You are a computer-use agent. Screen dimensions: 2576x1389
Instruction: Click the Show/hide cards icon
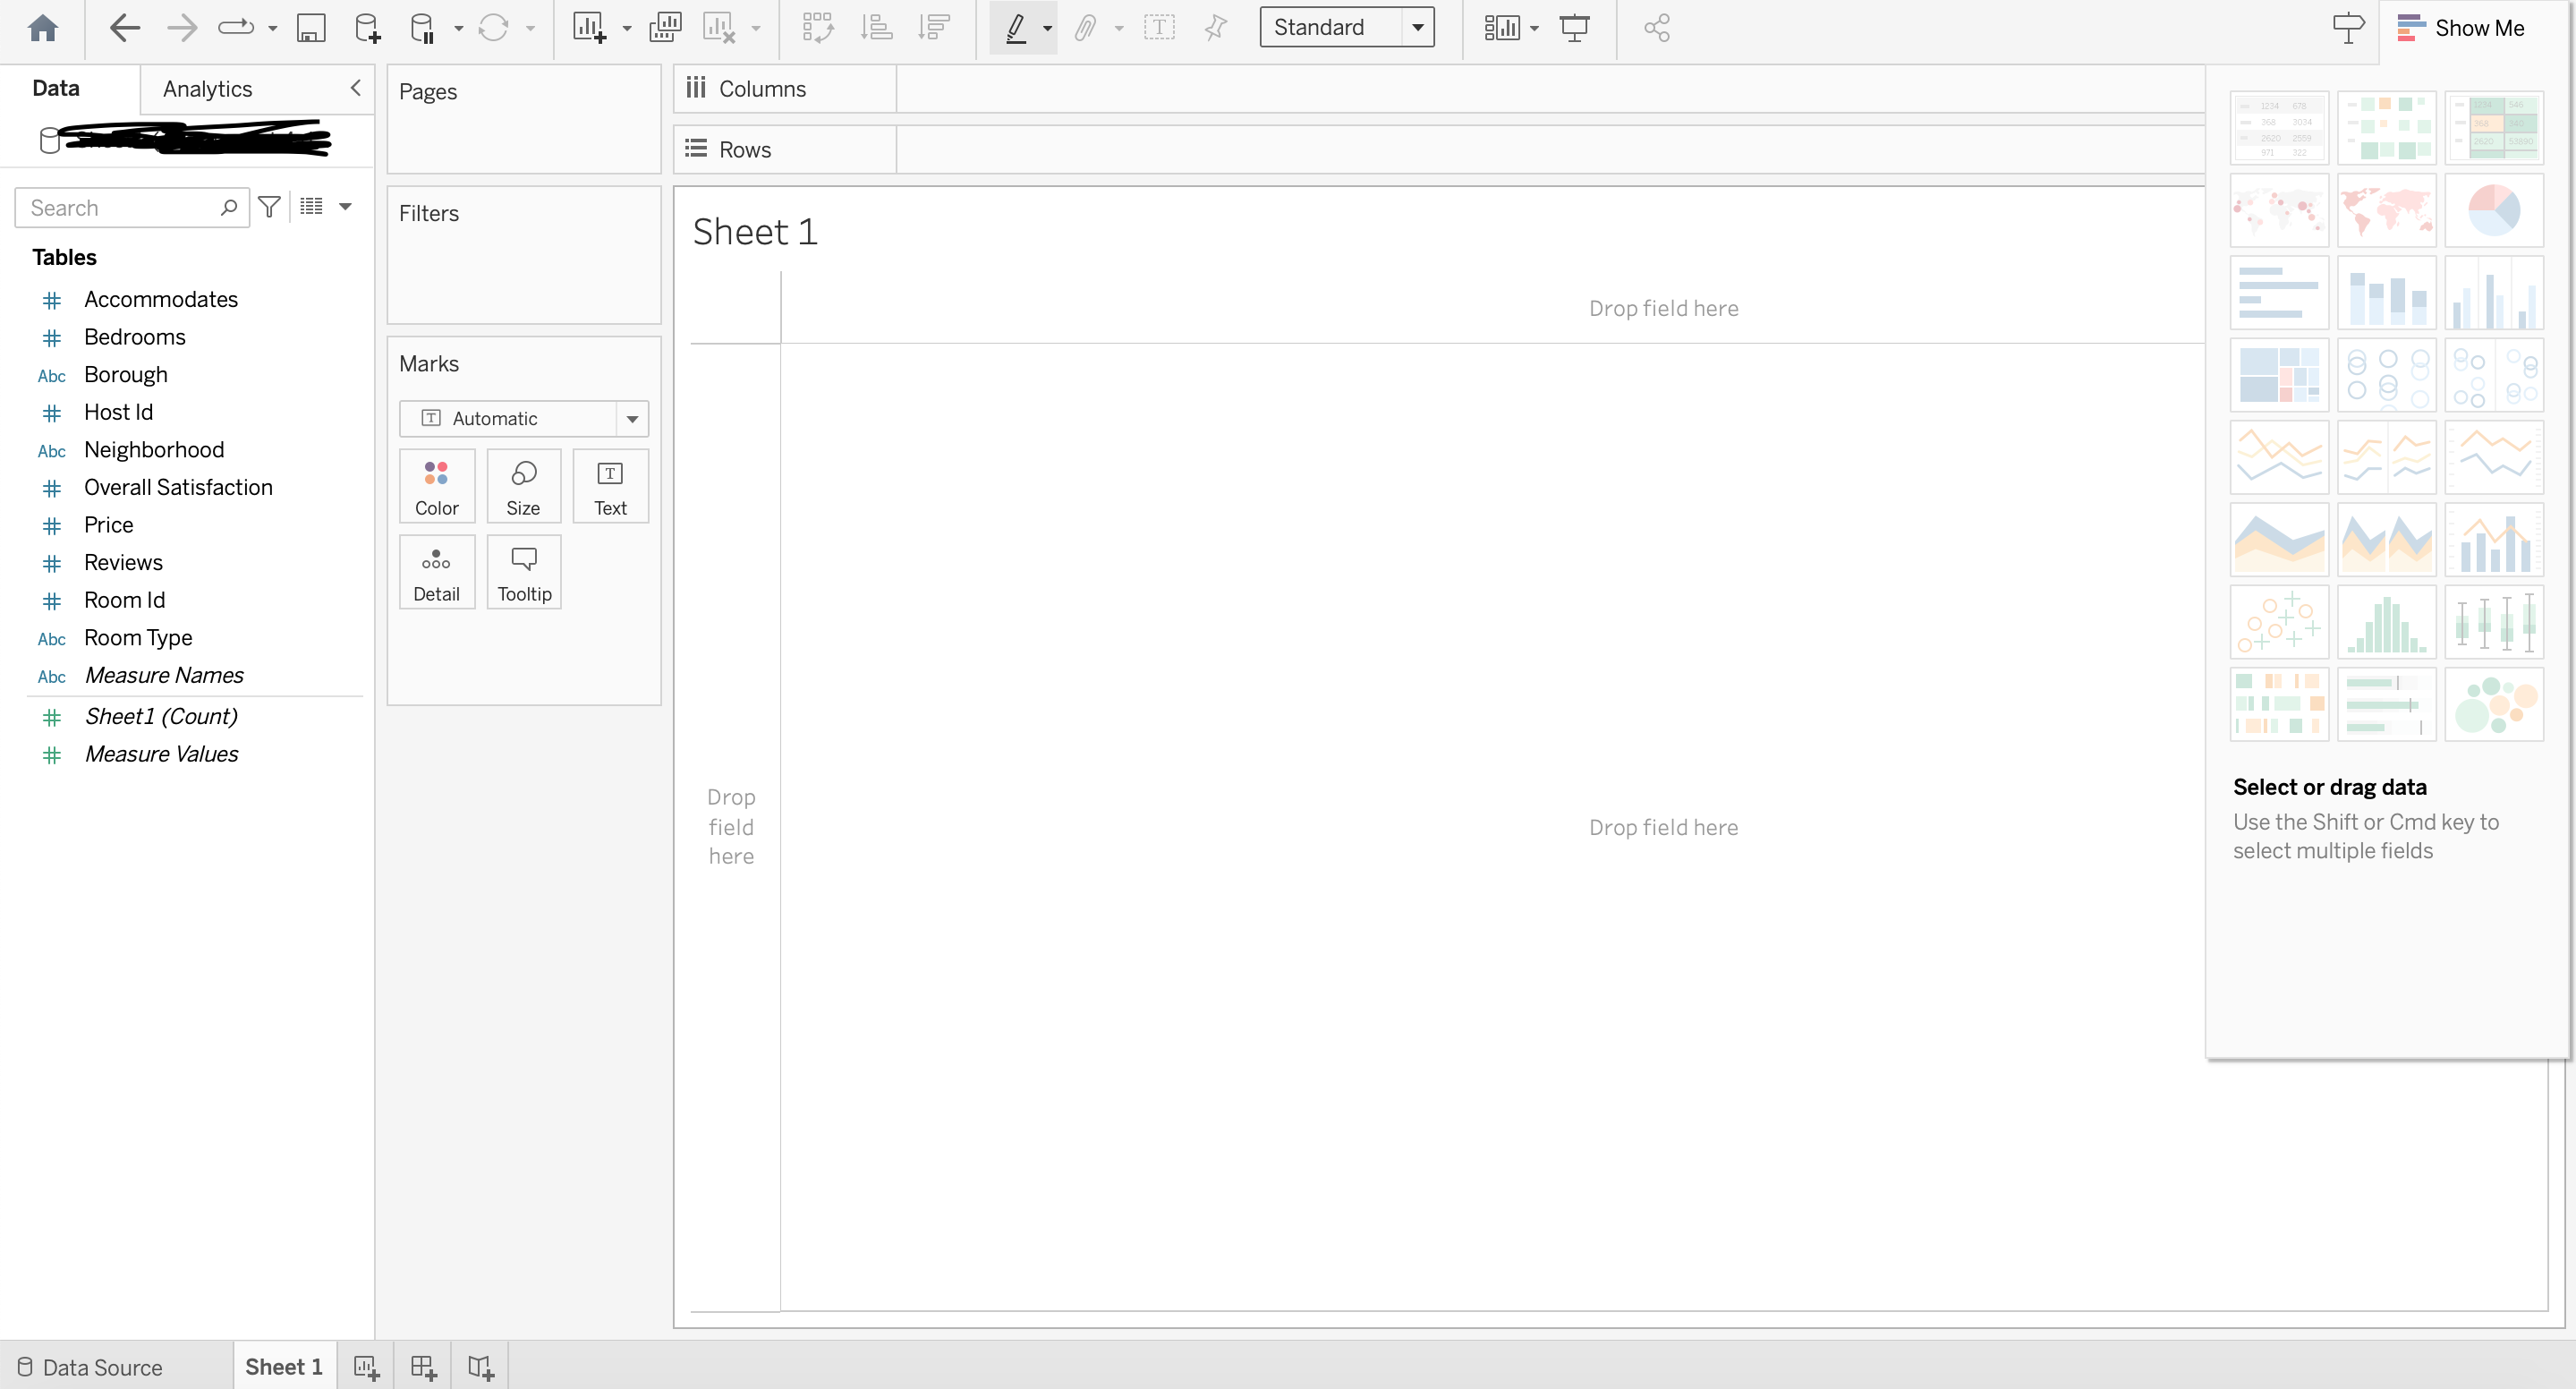[1502, 27]
